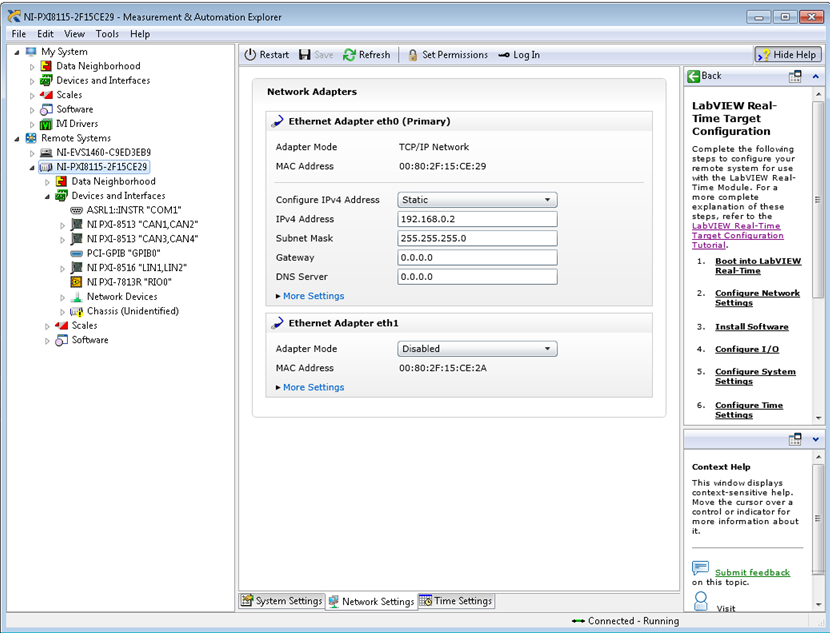Open LabVIEW Real-Time Target Configuration Tutorial link
The width and height of the screenshot is (830, 633).
pos(737,236)
